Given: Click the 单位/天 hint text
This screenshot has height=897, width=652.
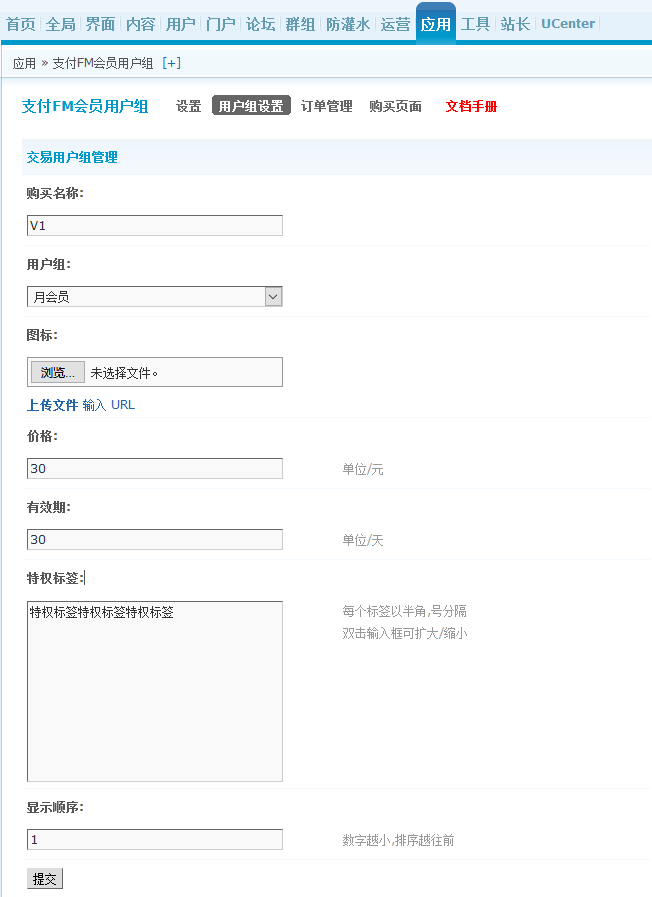Looking at the screenshot, I should [363, 540].
